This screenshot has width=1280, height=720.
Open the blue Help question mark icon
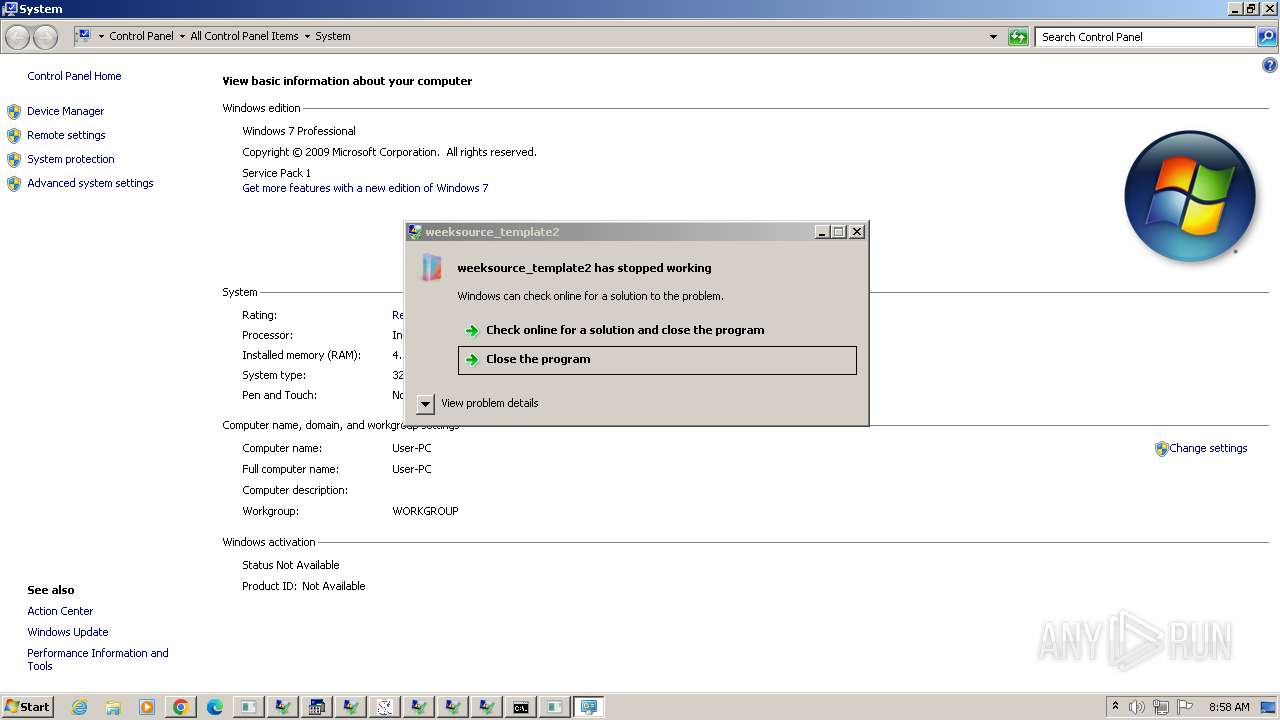click(x=1270, y=66)
